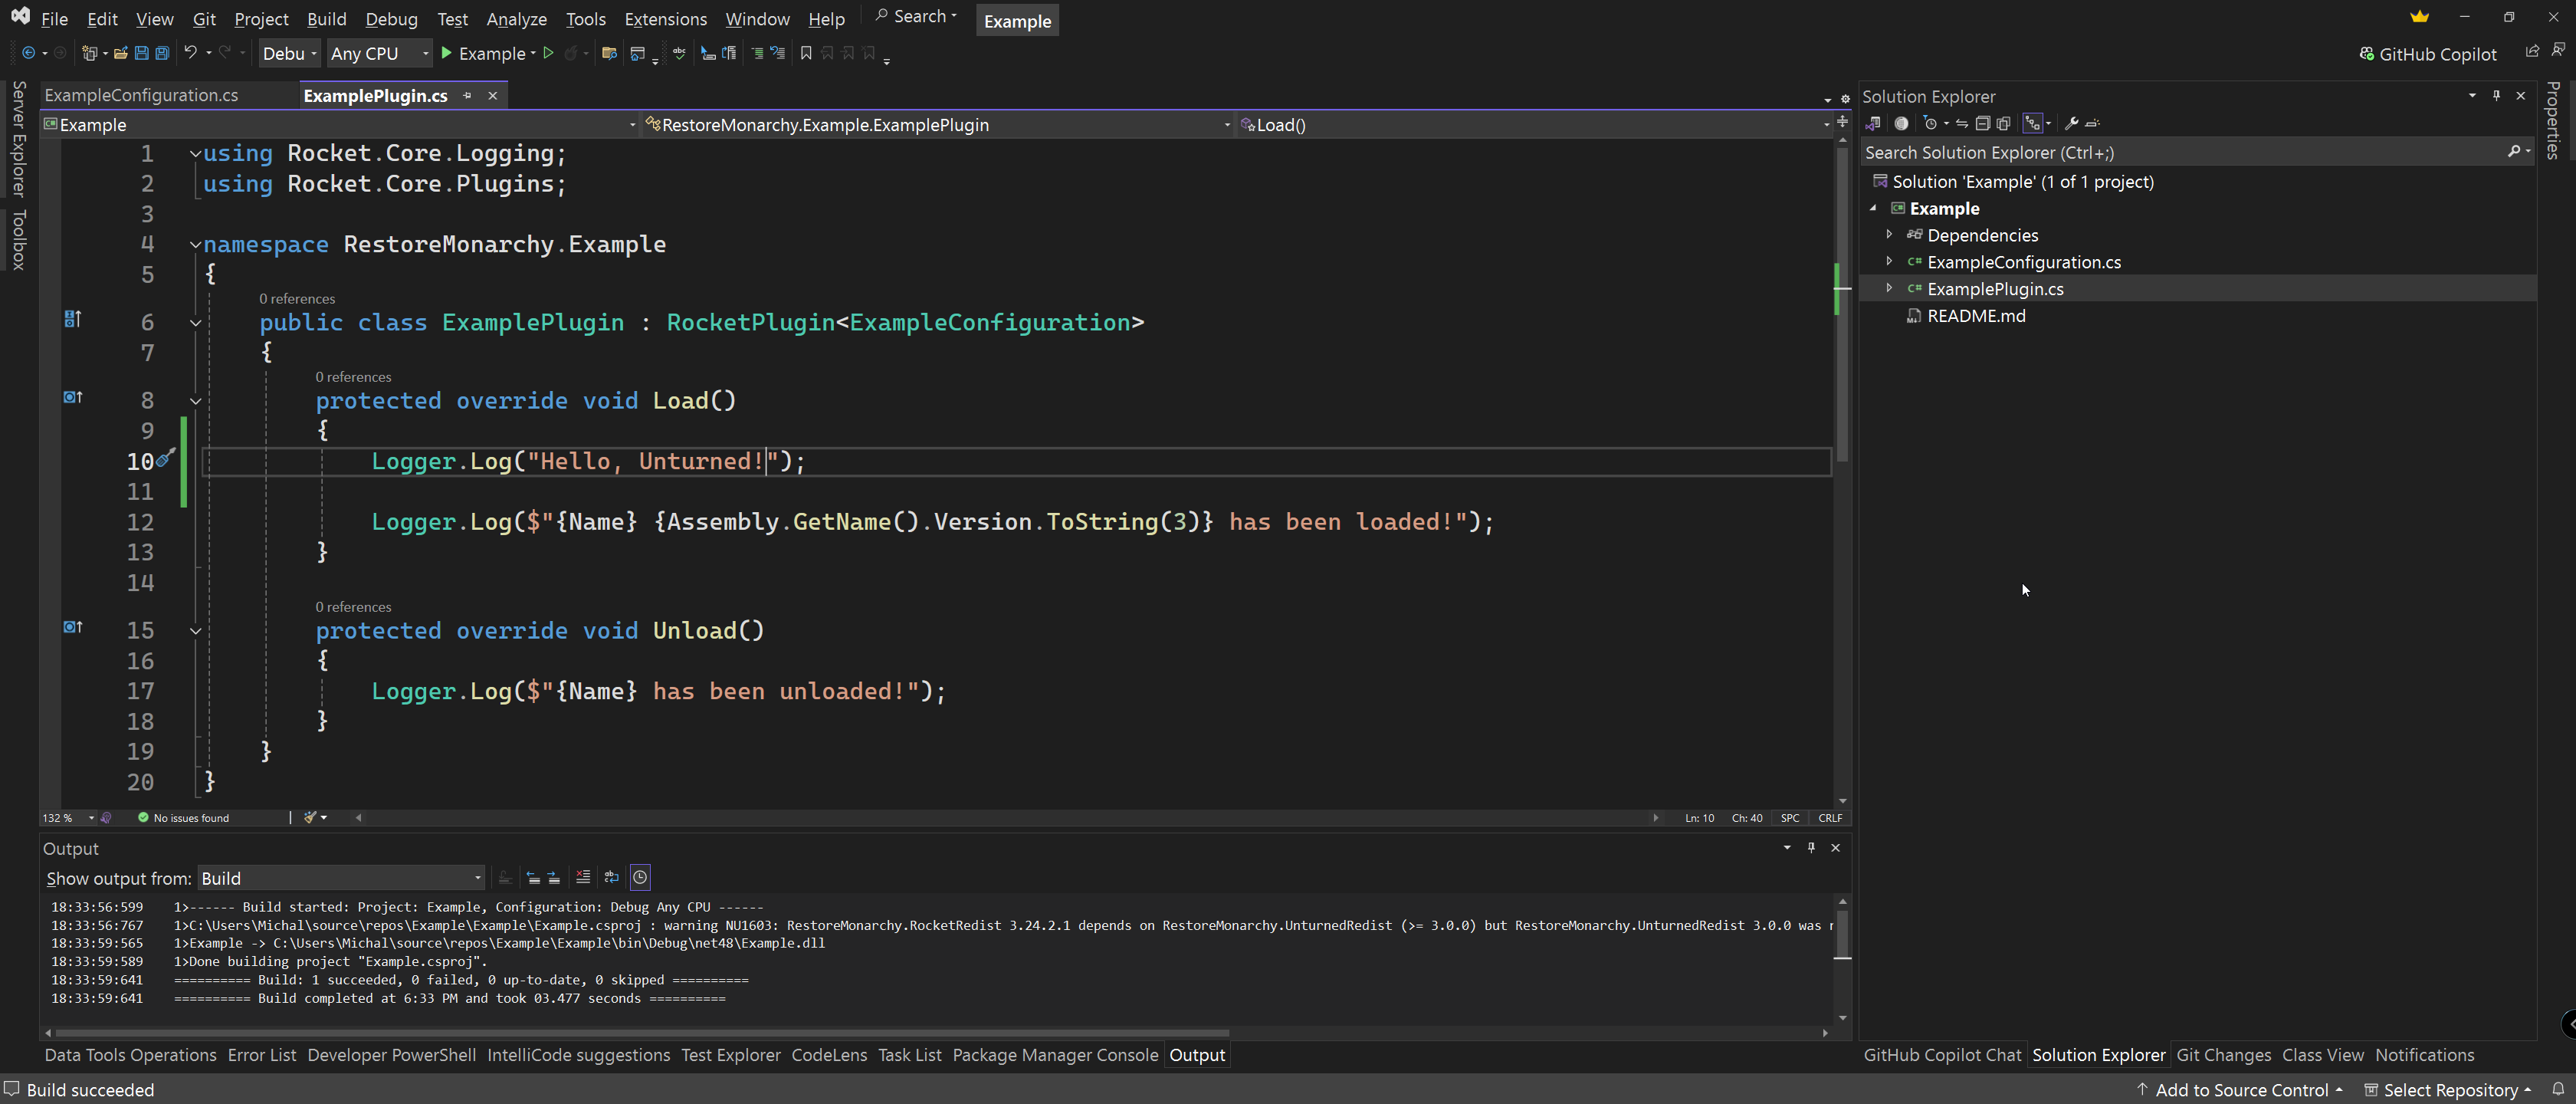Click Add to Source Control button

[2239, 1089]
